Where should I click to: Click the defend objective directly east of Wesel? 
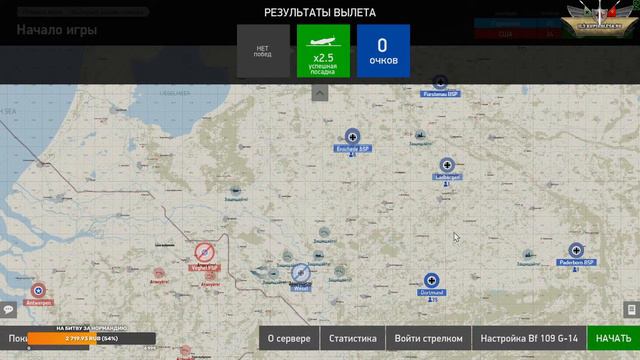(x=340, y=271)
